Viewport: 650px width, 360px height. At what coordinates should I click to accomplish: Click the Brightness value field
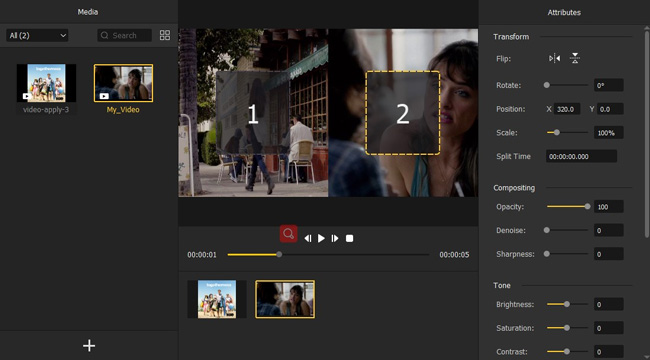point(609,304)
